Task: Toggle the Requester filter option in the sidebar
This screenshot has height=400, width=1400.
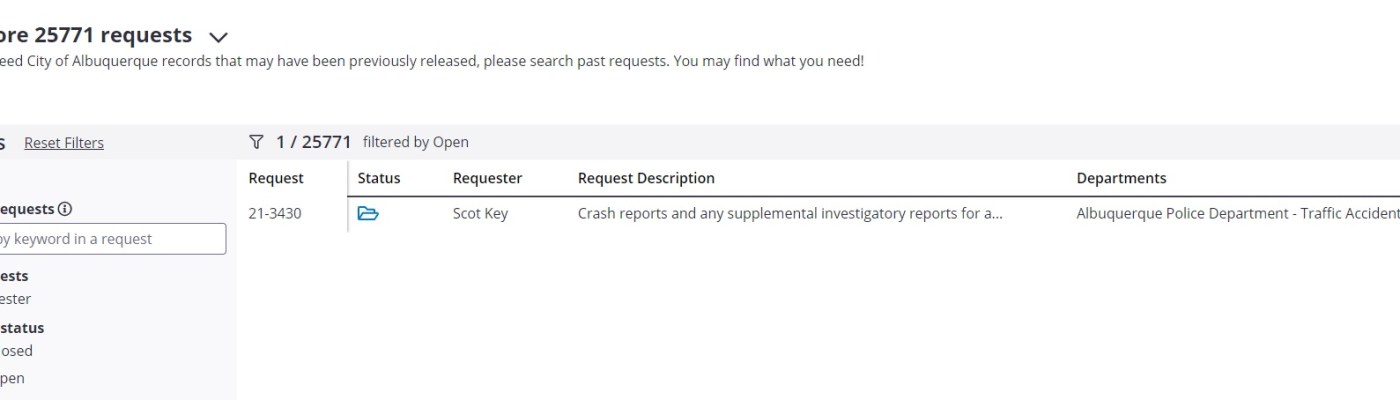Action: point(16,299)
